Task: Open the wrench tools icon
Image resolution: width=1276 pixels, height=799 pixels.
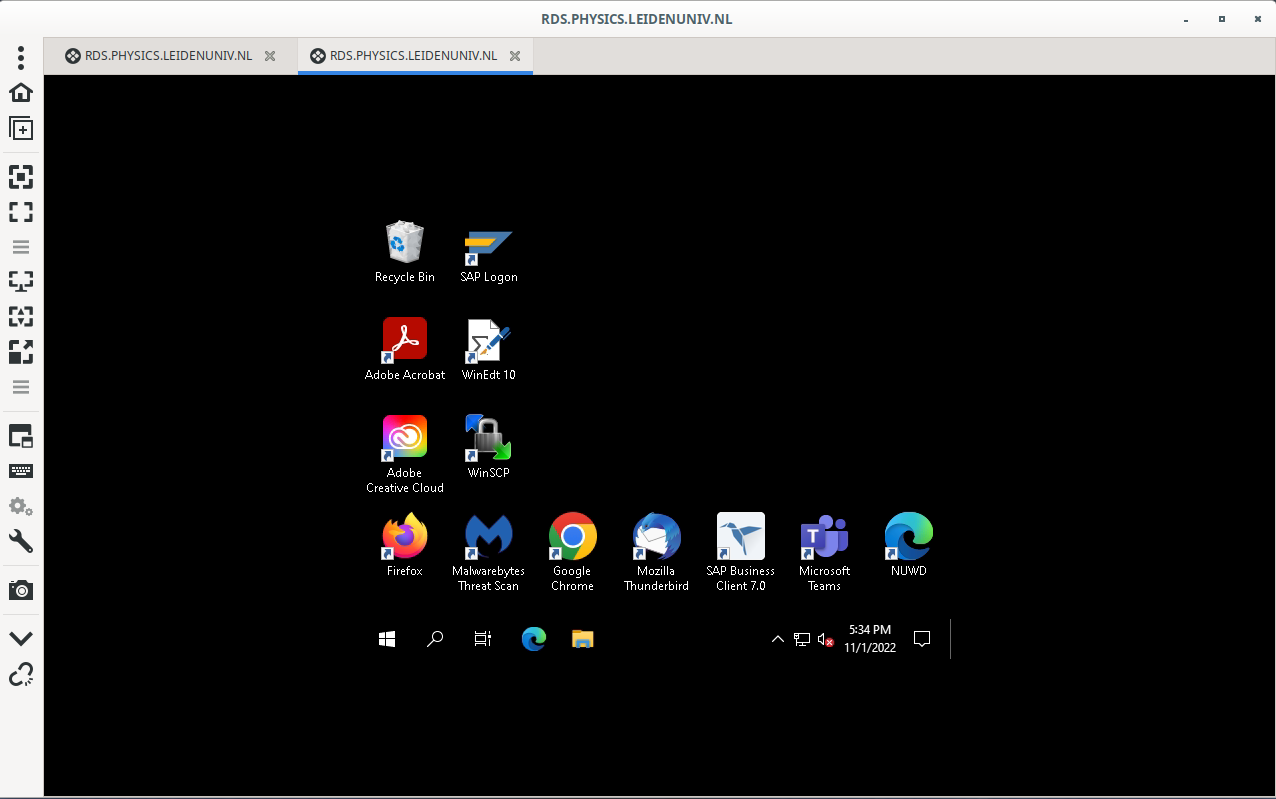Action: point(21,542)
